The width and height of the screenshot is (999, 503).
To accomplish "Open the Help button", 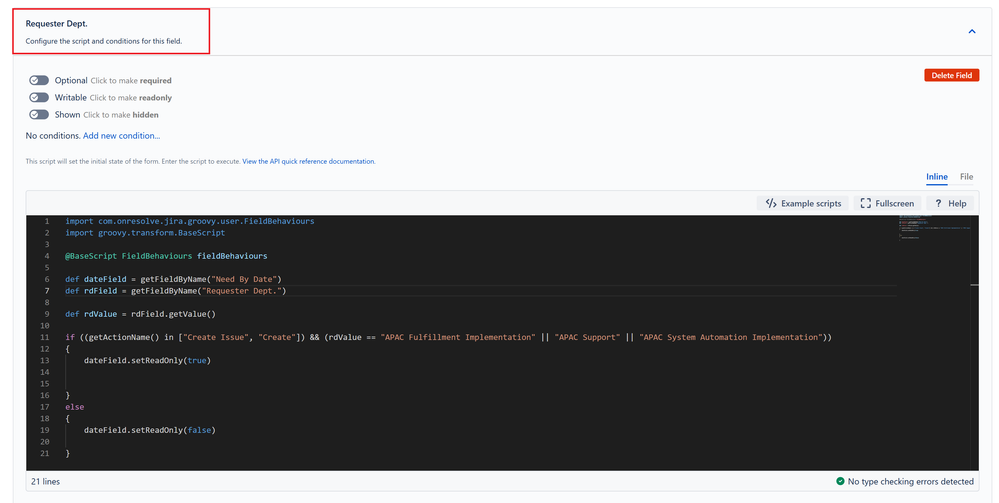I will (950, 203).
